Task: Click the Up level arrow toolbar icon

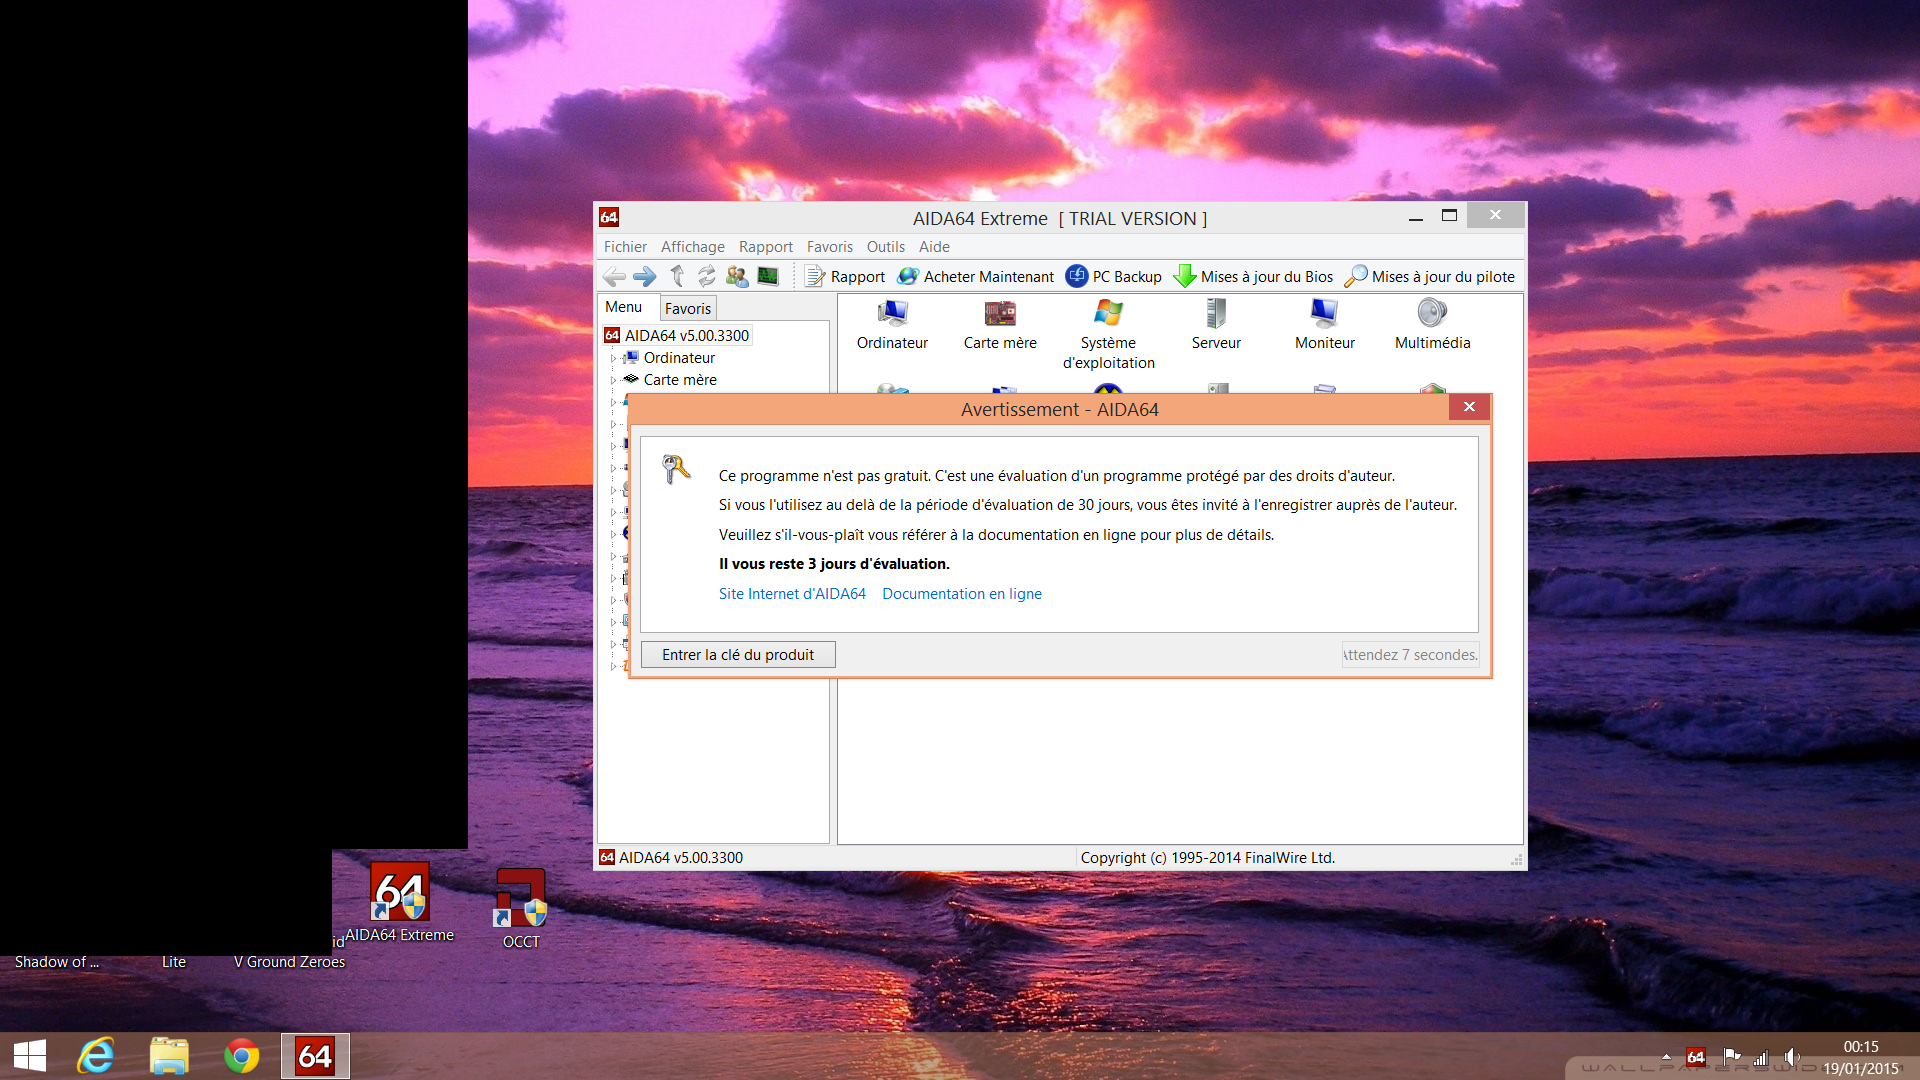Action: coord(677,277)
